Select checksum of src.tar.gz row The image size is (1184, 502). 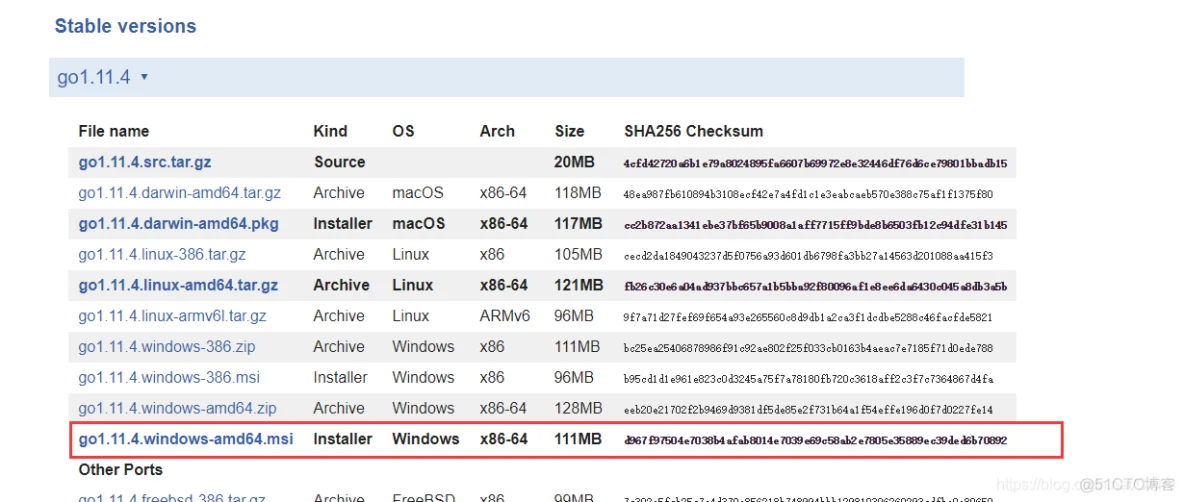(x=816, y=163)
